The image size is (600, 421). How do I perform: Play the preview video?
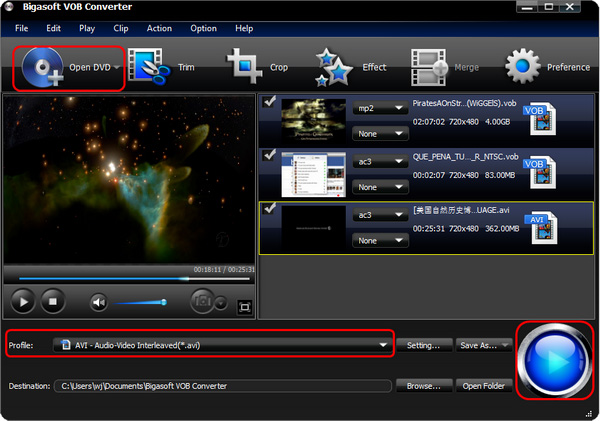click(x=23, y=302)
